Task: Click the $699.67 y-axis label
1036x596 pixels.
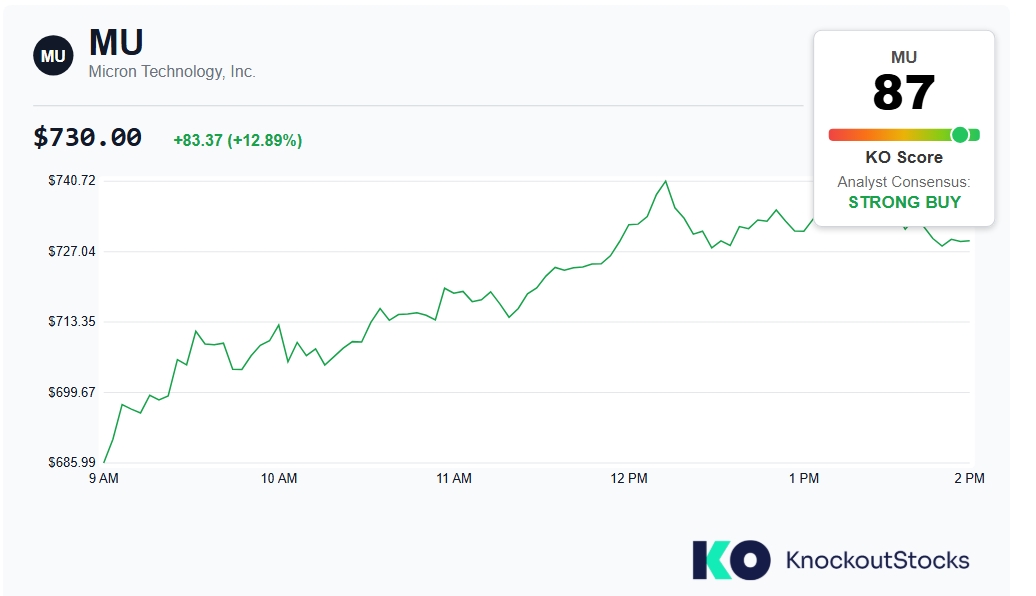Action: click(x=71, y=392)
